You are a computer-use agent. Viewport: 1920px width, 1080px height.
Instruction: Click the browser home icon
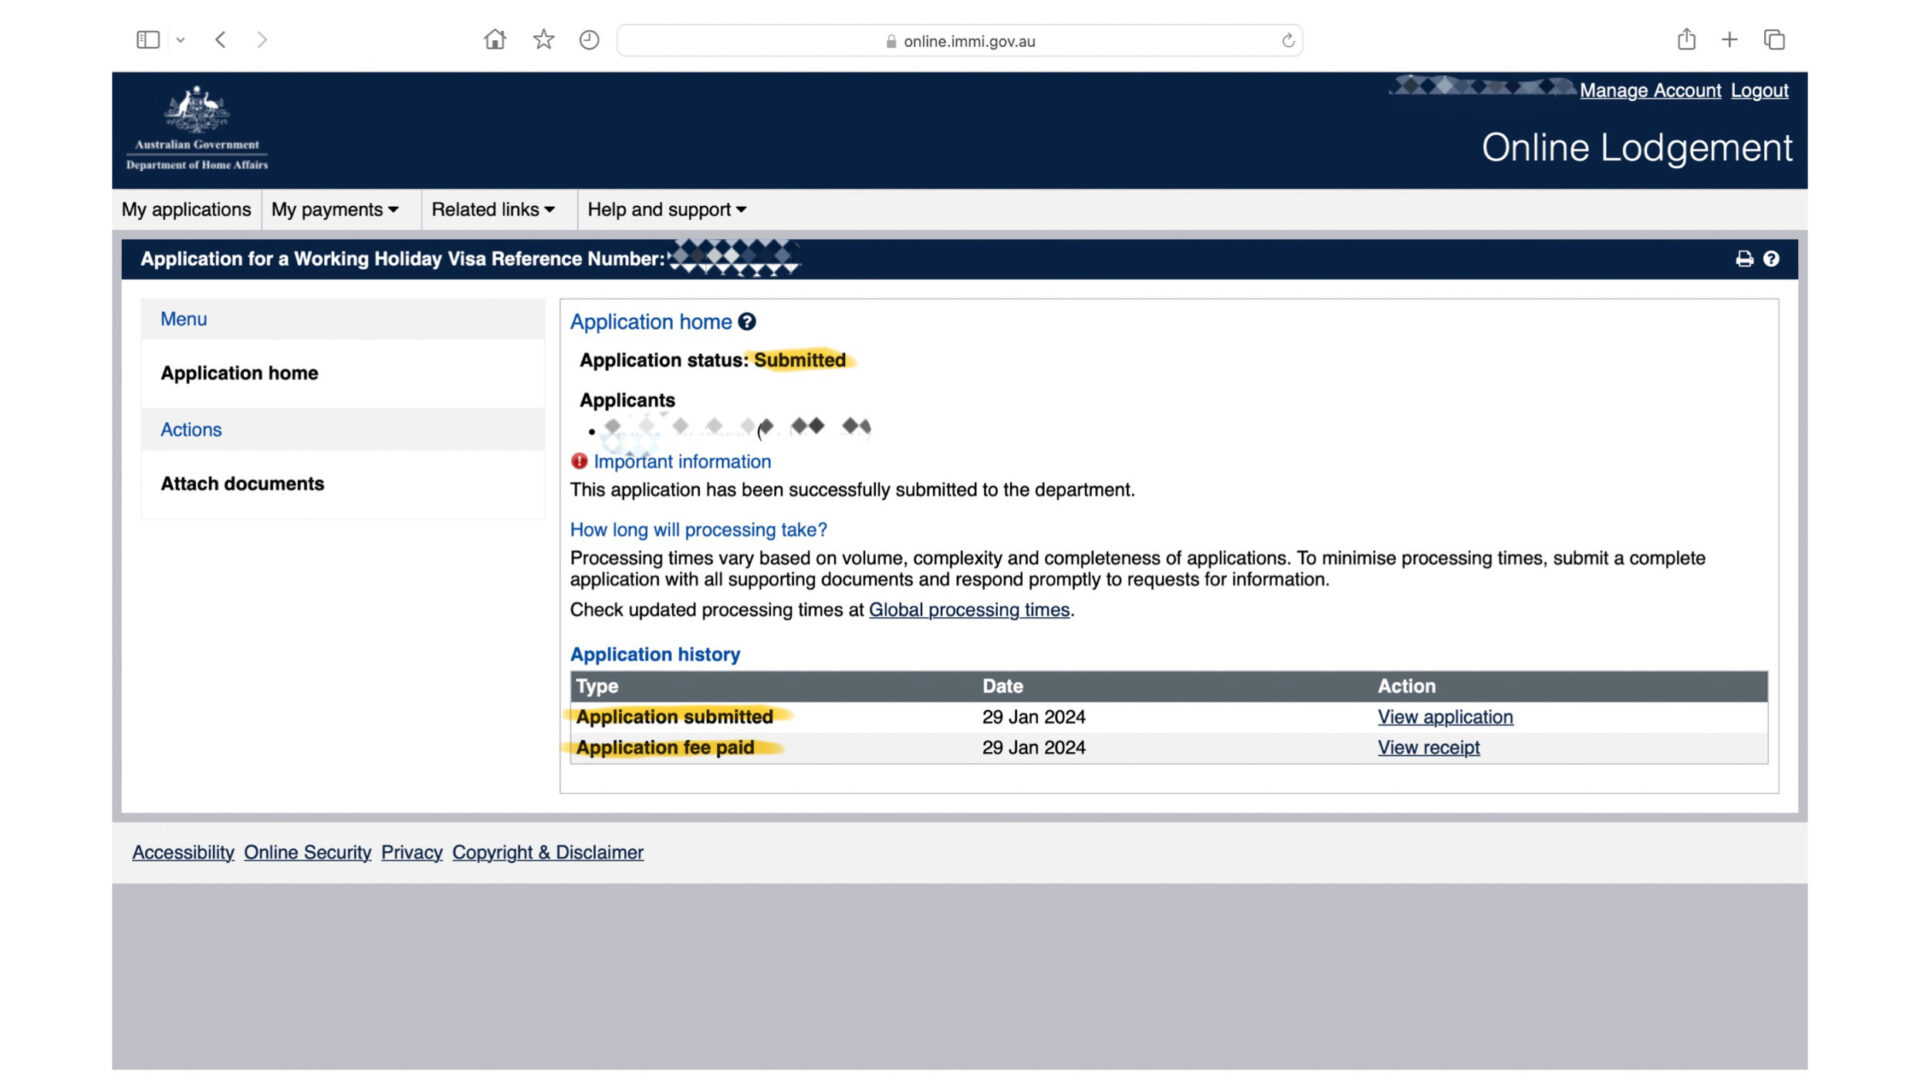point(494,40)
